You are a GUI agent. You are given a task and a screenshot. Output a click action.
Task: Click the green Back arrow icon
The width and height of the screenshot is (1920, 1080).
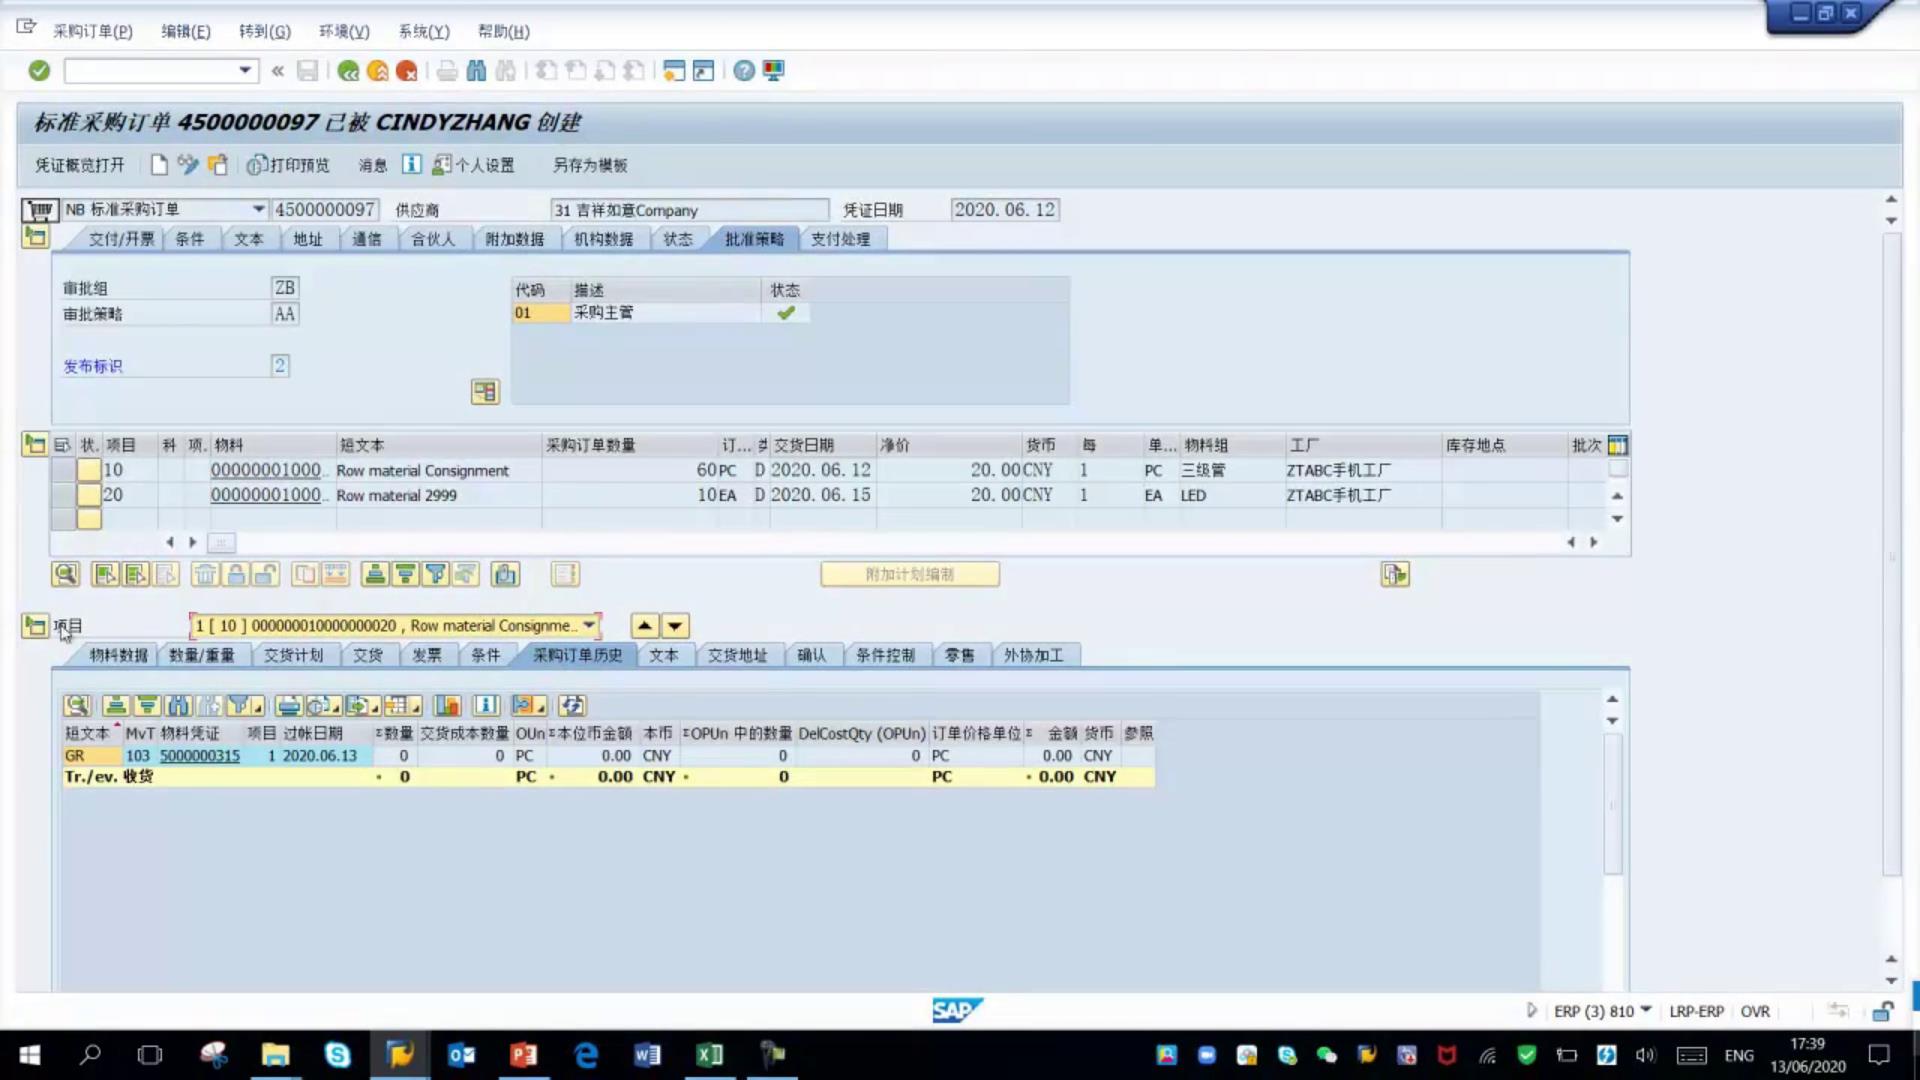(348, 71)
